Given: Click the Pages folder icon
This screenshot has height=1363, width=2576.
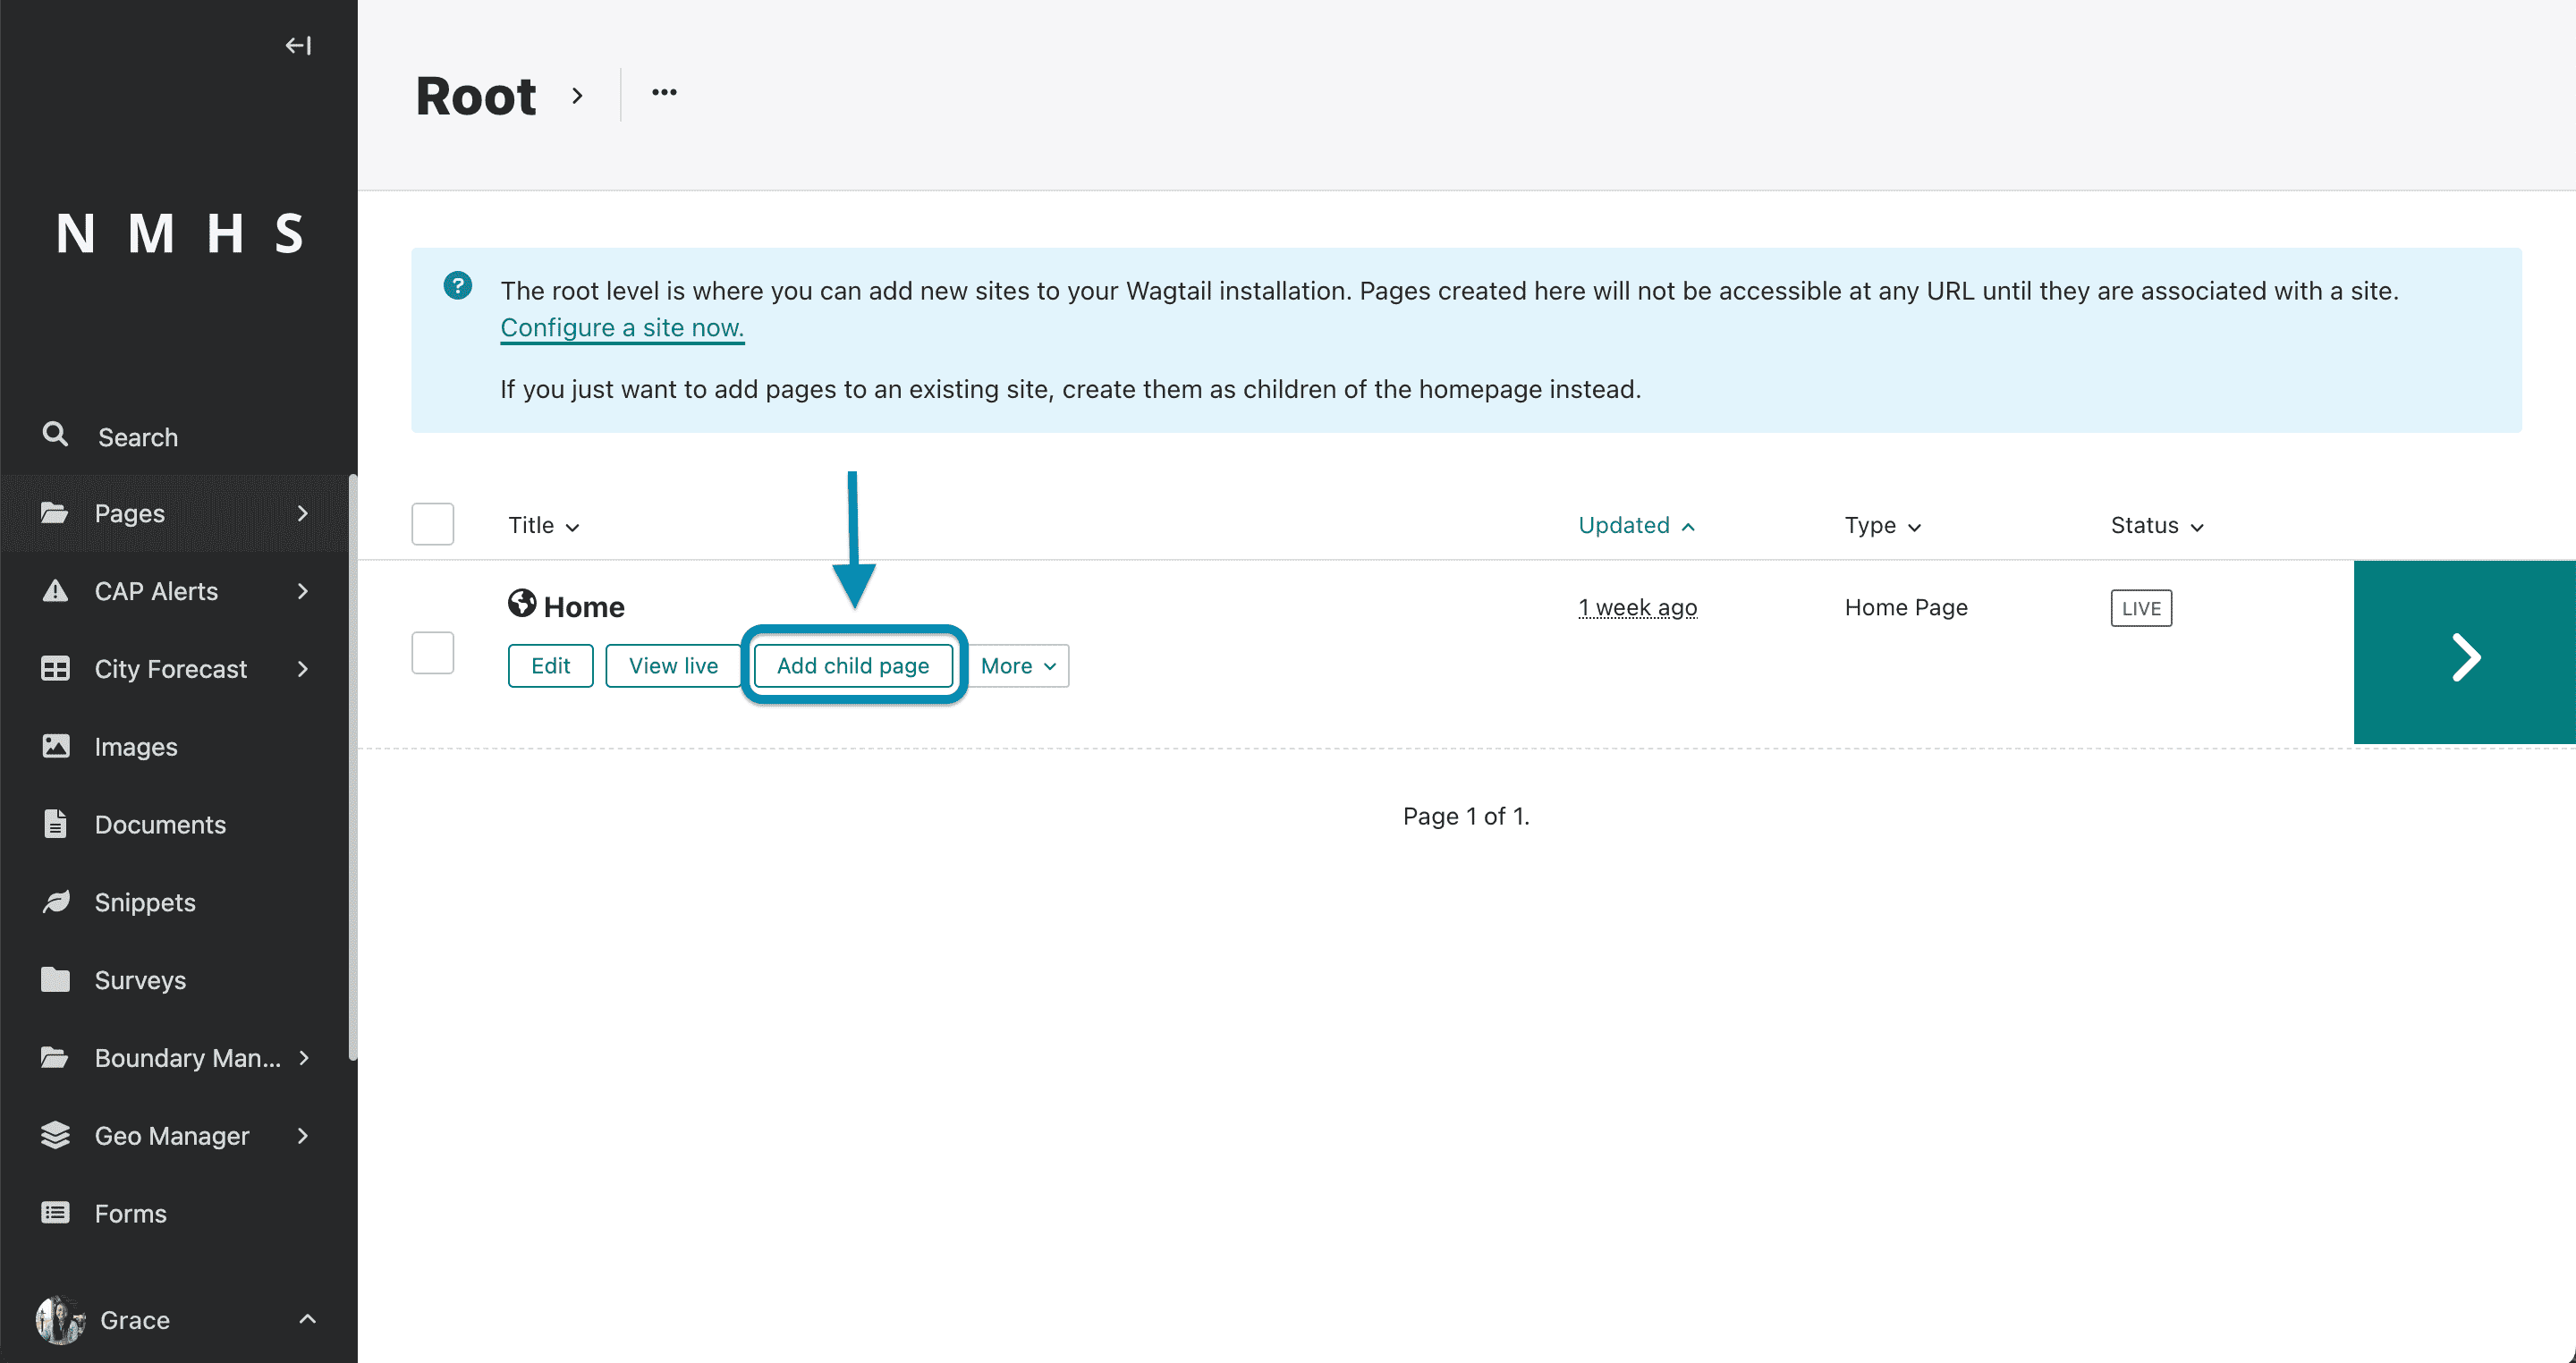Looking at the screenshot, I should point(55,513).
